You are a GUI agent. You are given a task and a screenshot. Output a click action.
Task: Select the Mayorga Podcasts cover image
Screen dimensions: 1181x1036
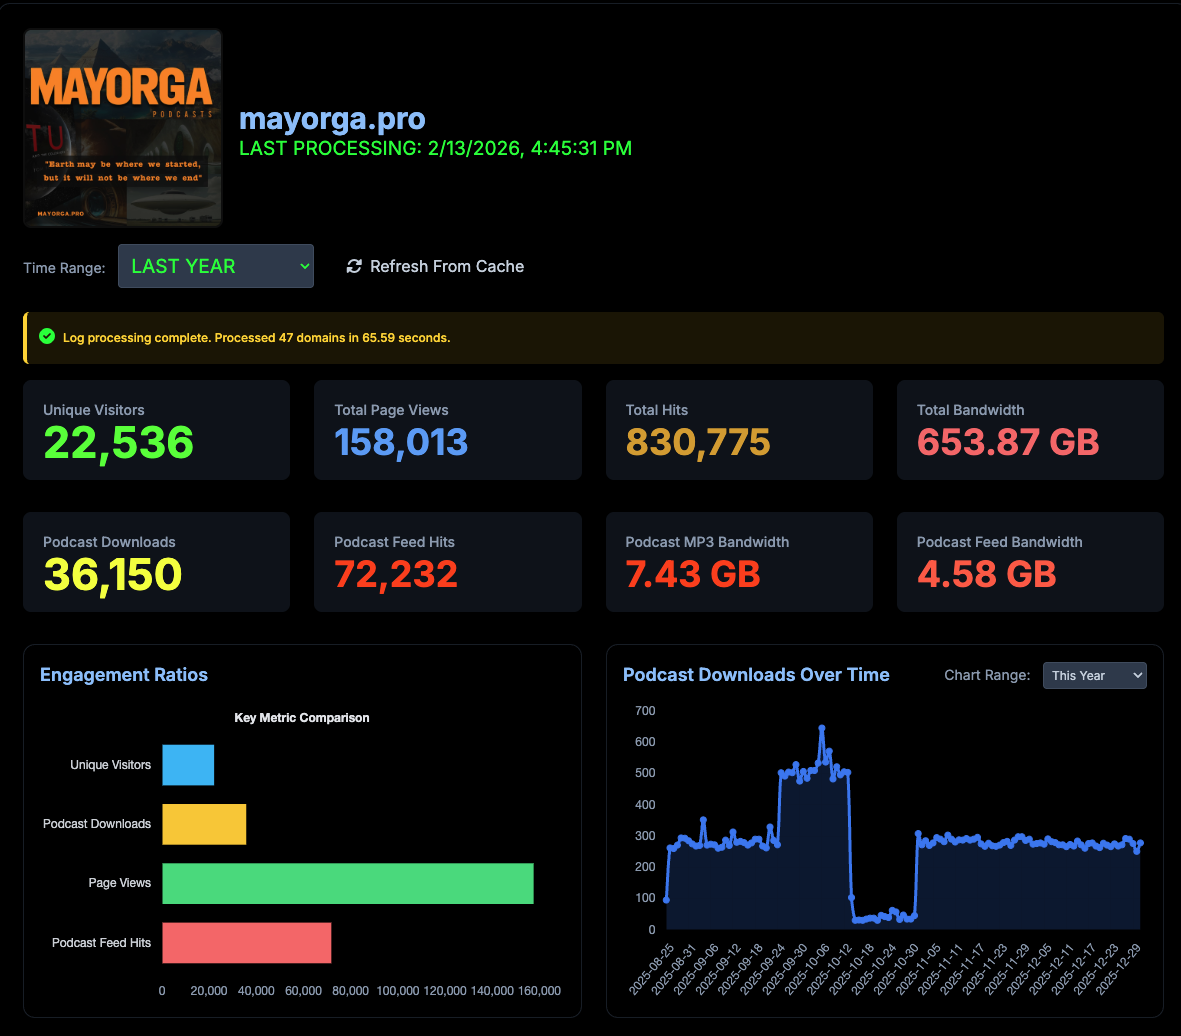(123, 128)
